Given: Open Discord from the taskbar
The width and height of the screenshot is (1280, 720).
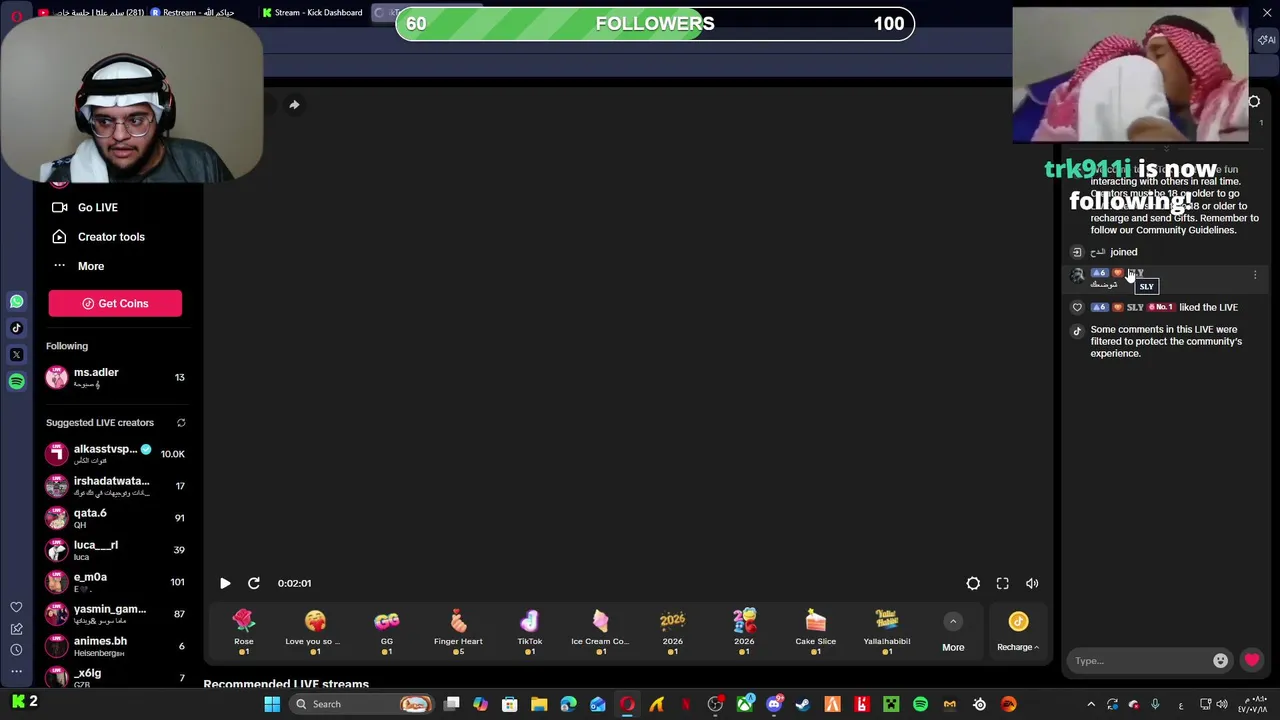Looking at the screenshot, I should 773,704.
